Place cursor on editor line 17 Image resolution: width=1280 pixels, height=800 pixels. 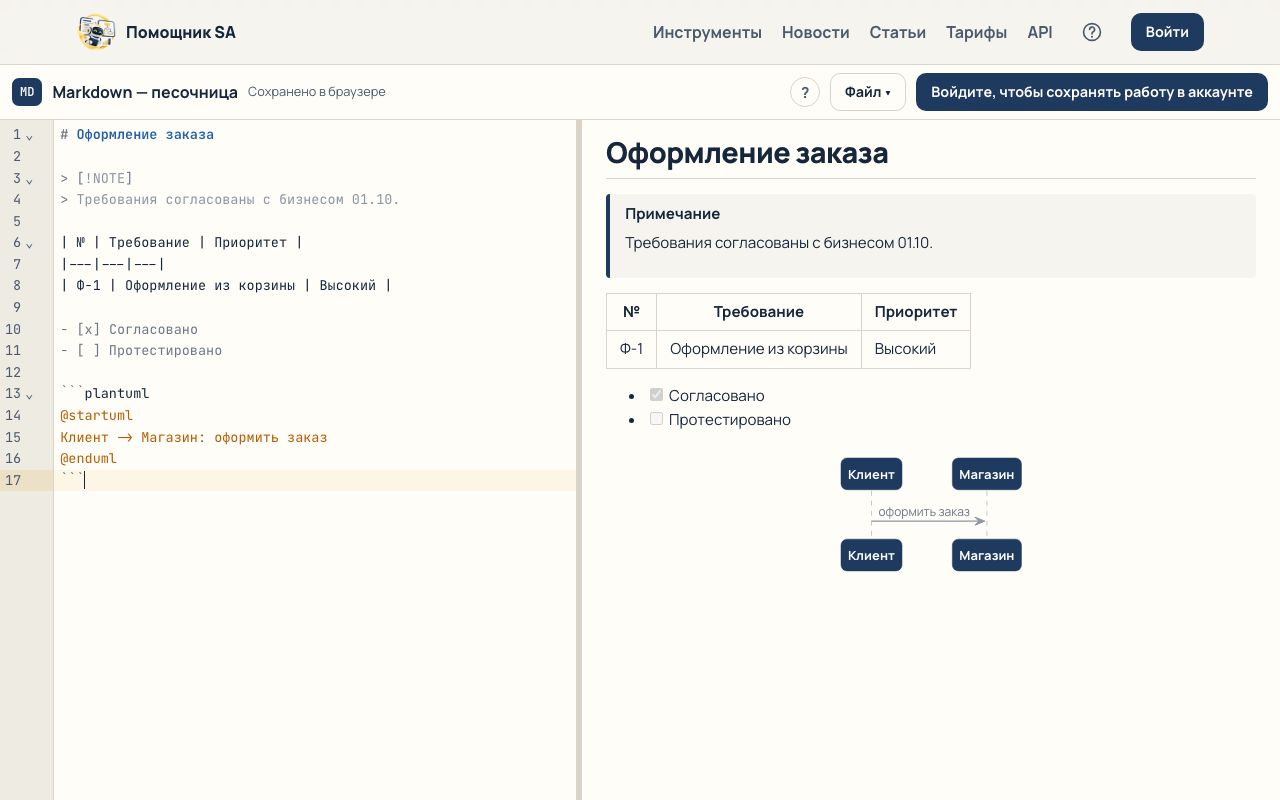tap(315, 480)
